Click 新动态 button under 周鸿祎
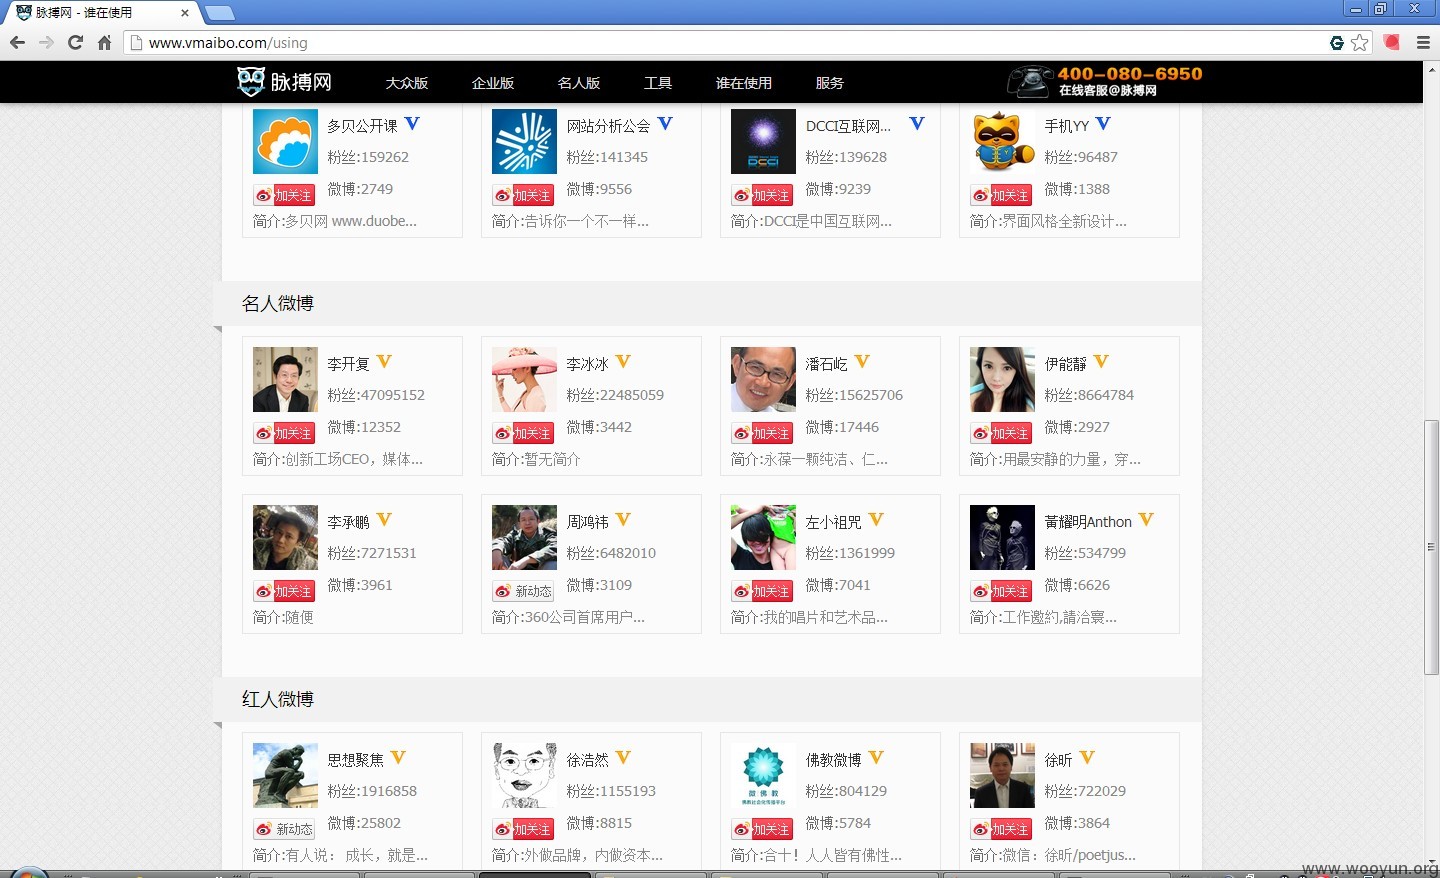 tap(523, 591)
